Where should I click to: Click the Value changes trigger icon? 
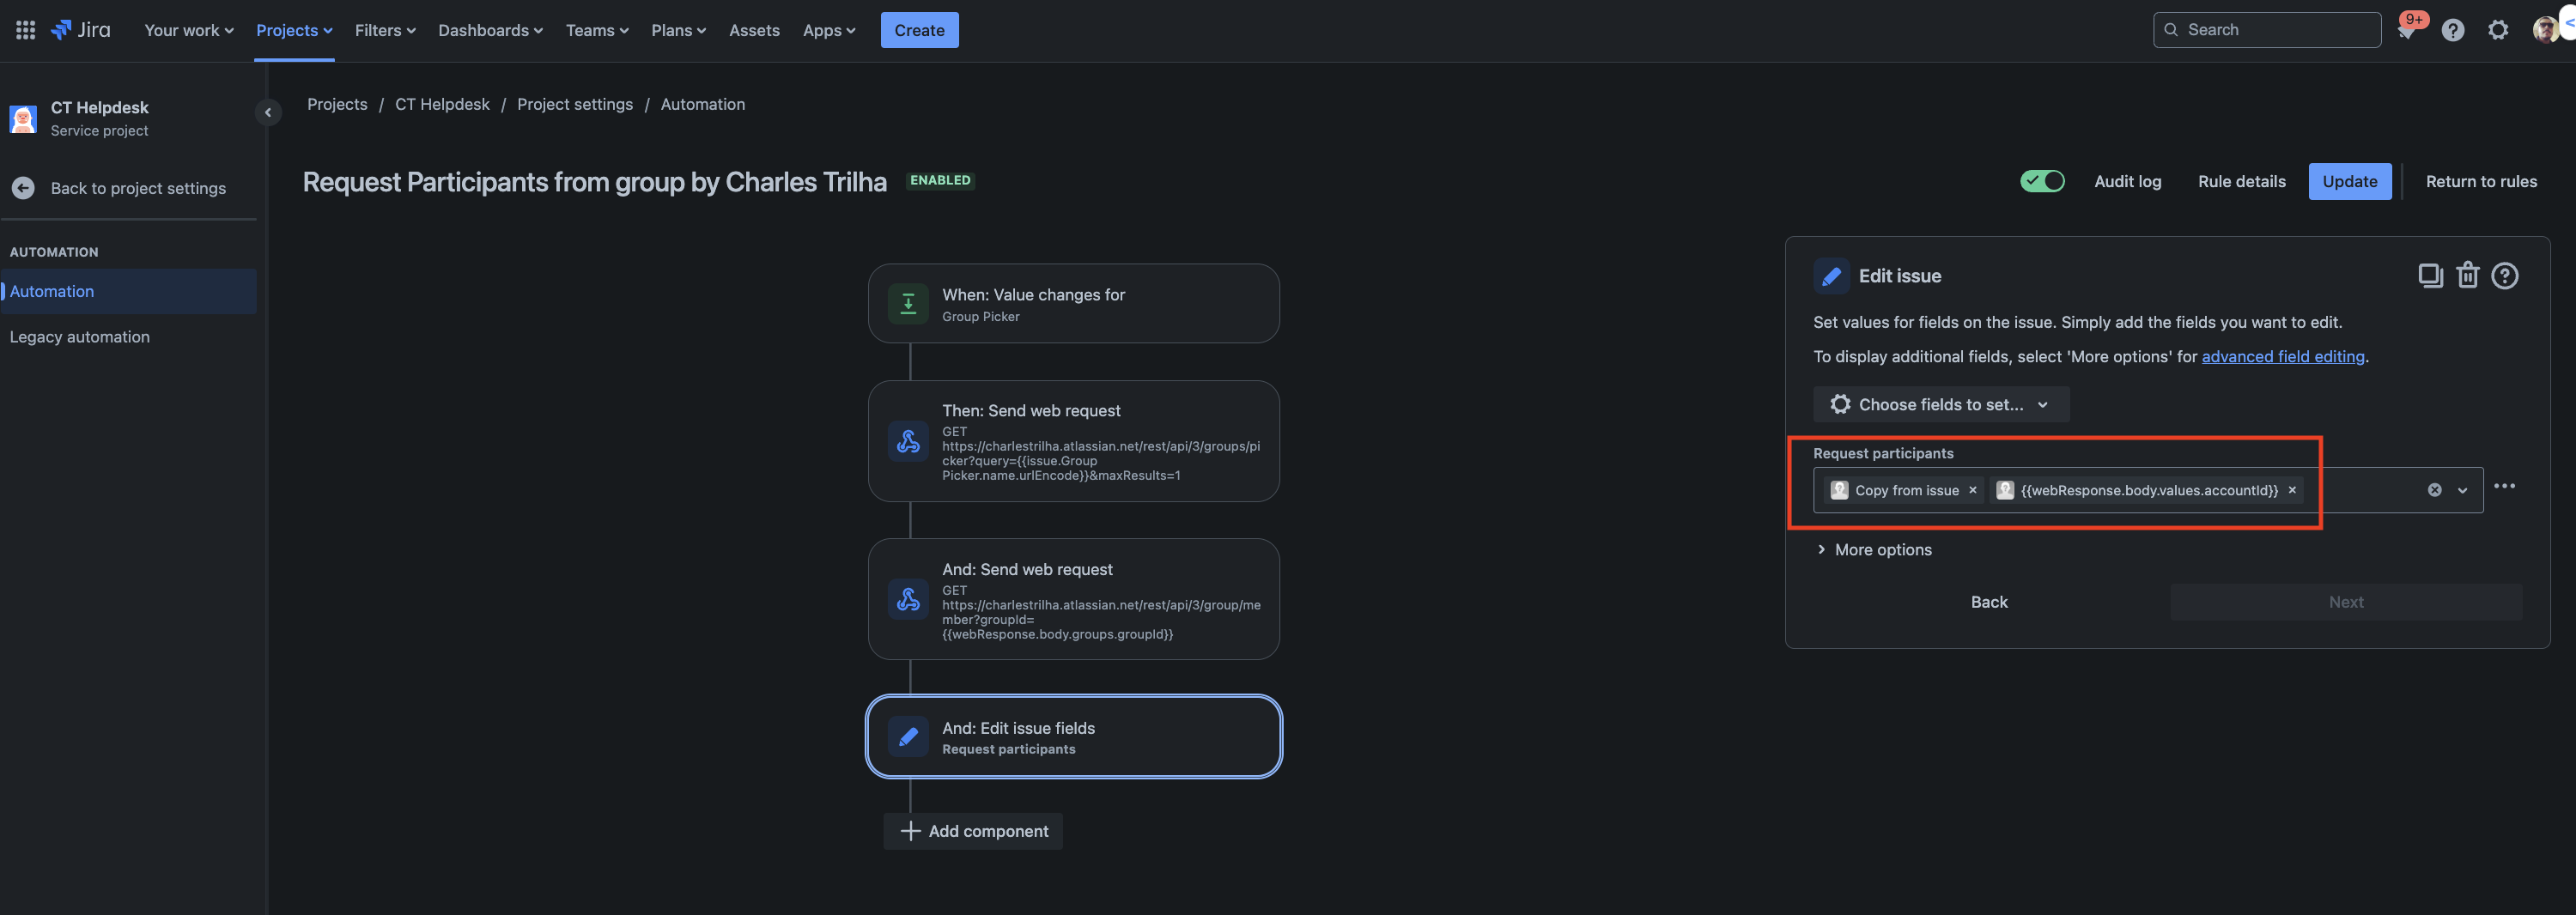pos(908,304)
